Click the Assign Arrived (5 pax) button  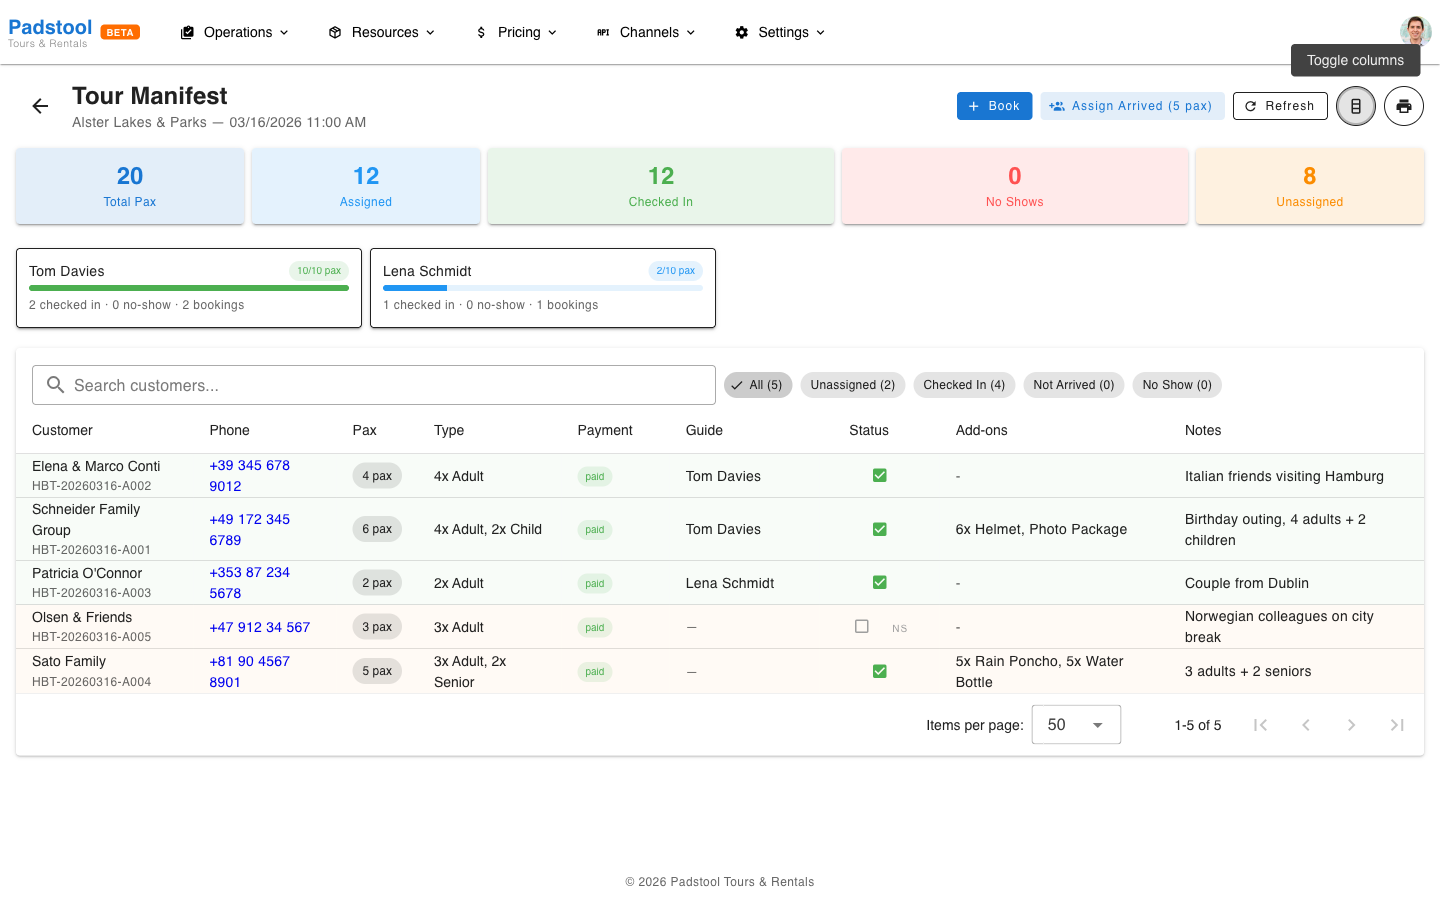pyautogui.click(x=1131, y=106)
